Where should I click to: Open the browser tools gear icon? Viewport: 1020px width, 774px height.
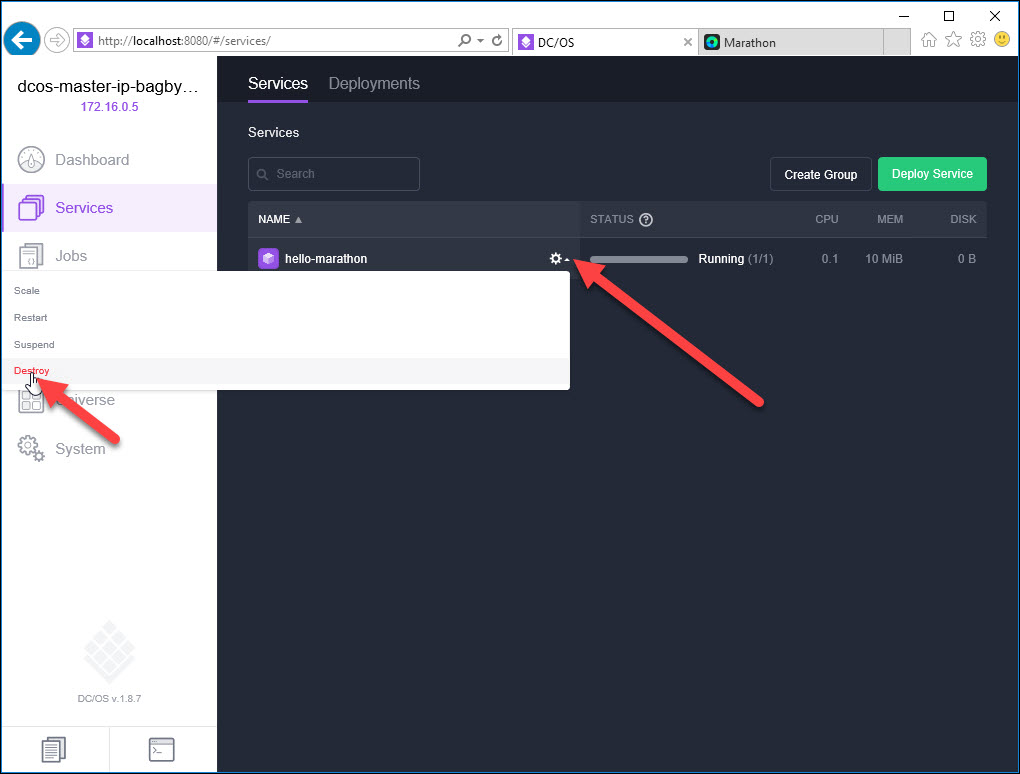click(x=978, y=40)
